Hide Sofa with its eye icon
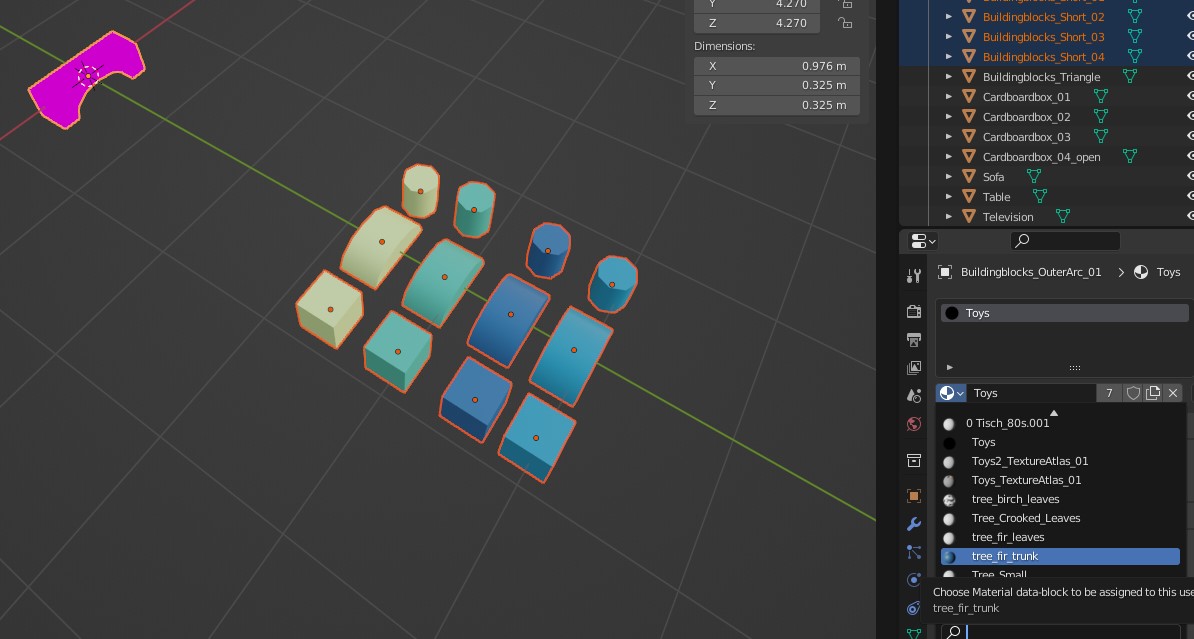 tap(1190, 177)
